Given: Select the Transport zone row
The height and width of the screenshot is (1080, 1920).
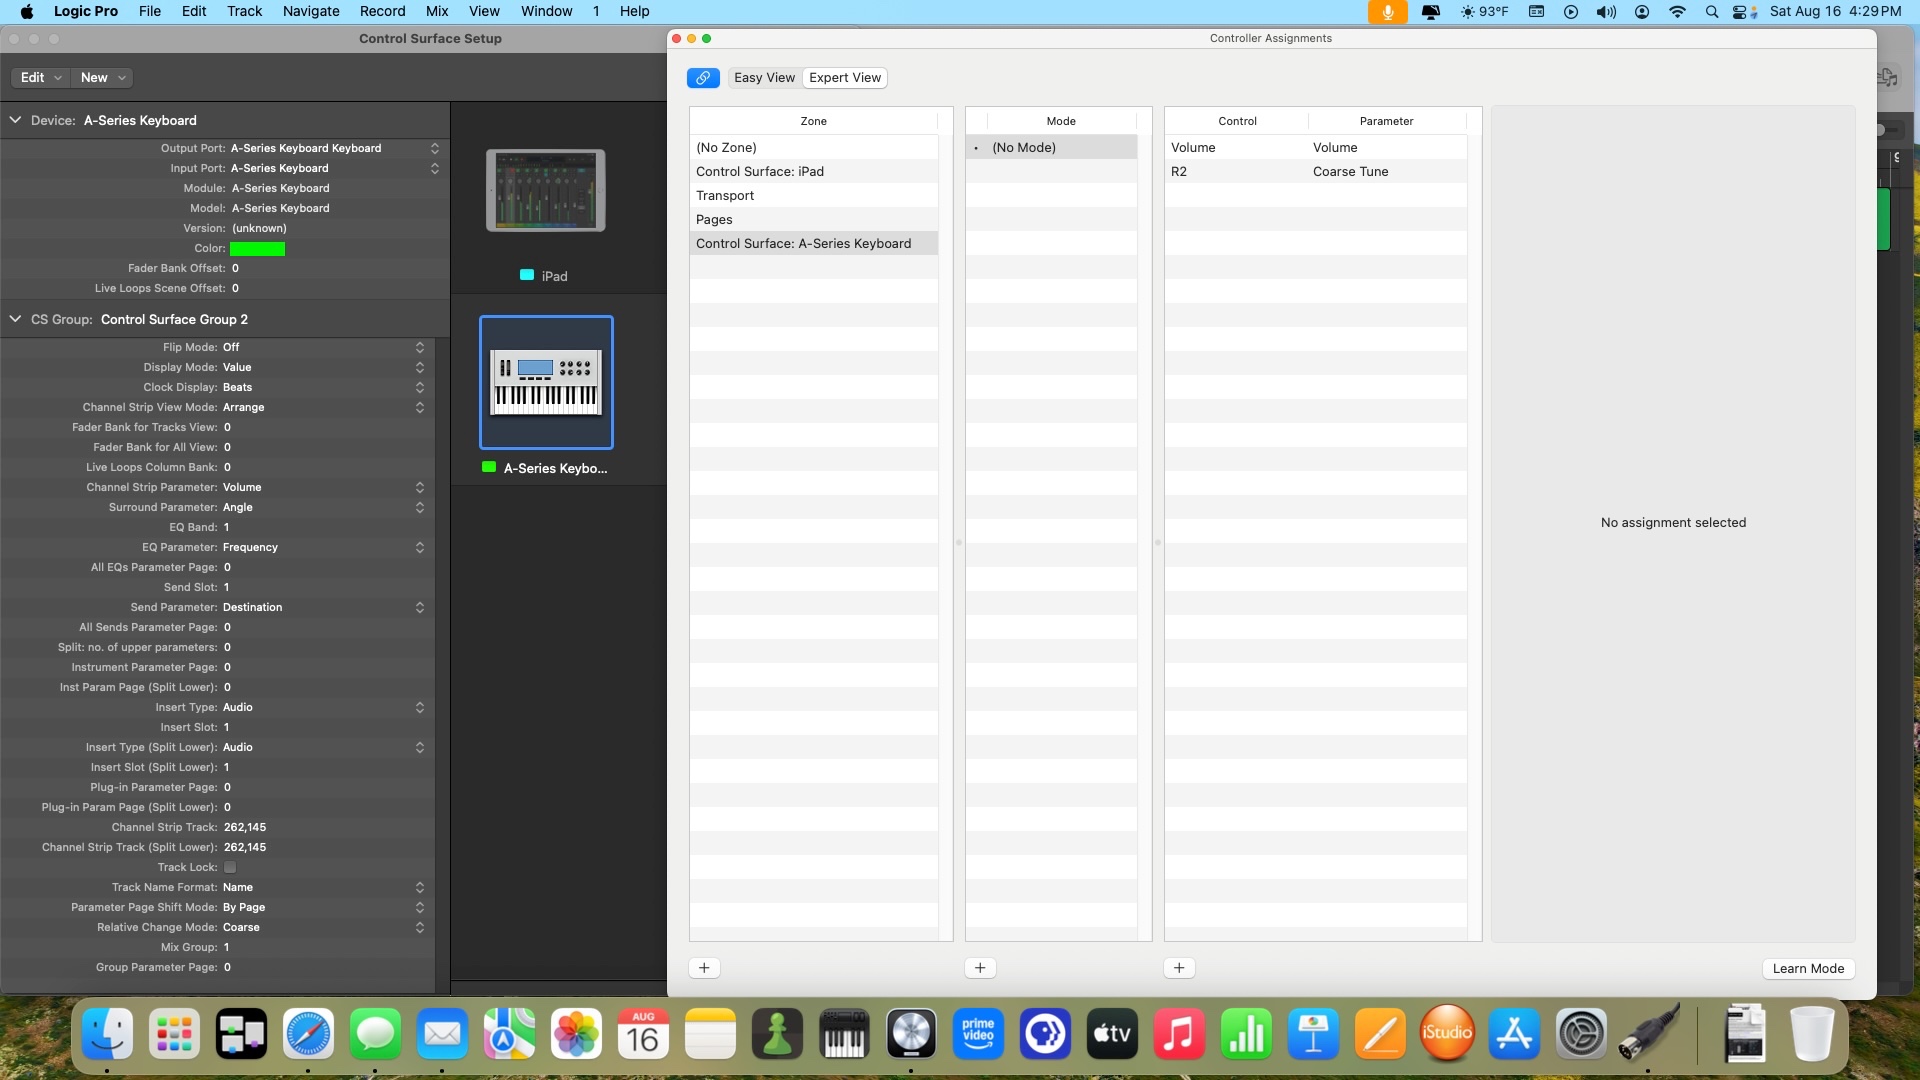Looking at the screenshot, I should tap(725, 196).
